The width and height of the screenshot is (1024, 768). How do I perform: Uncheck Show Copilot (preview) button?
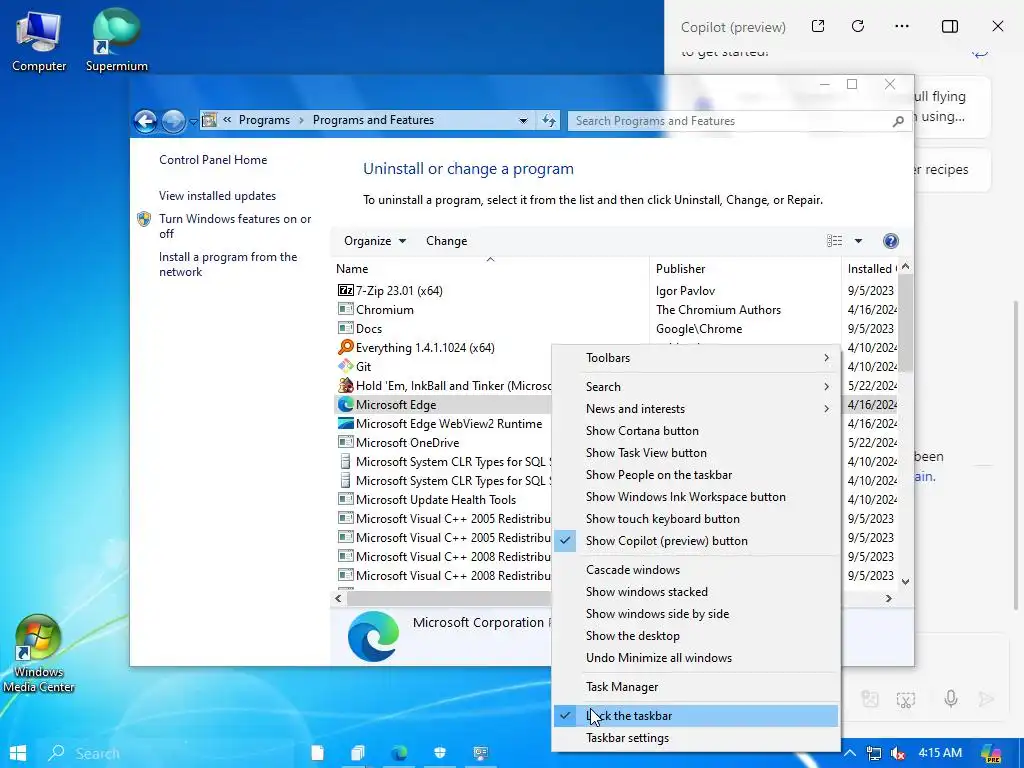pos(696,541)
